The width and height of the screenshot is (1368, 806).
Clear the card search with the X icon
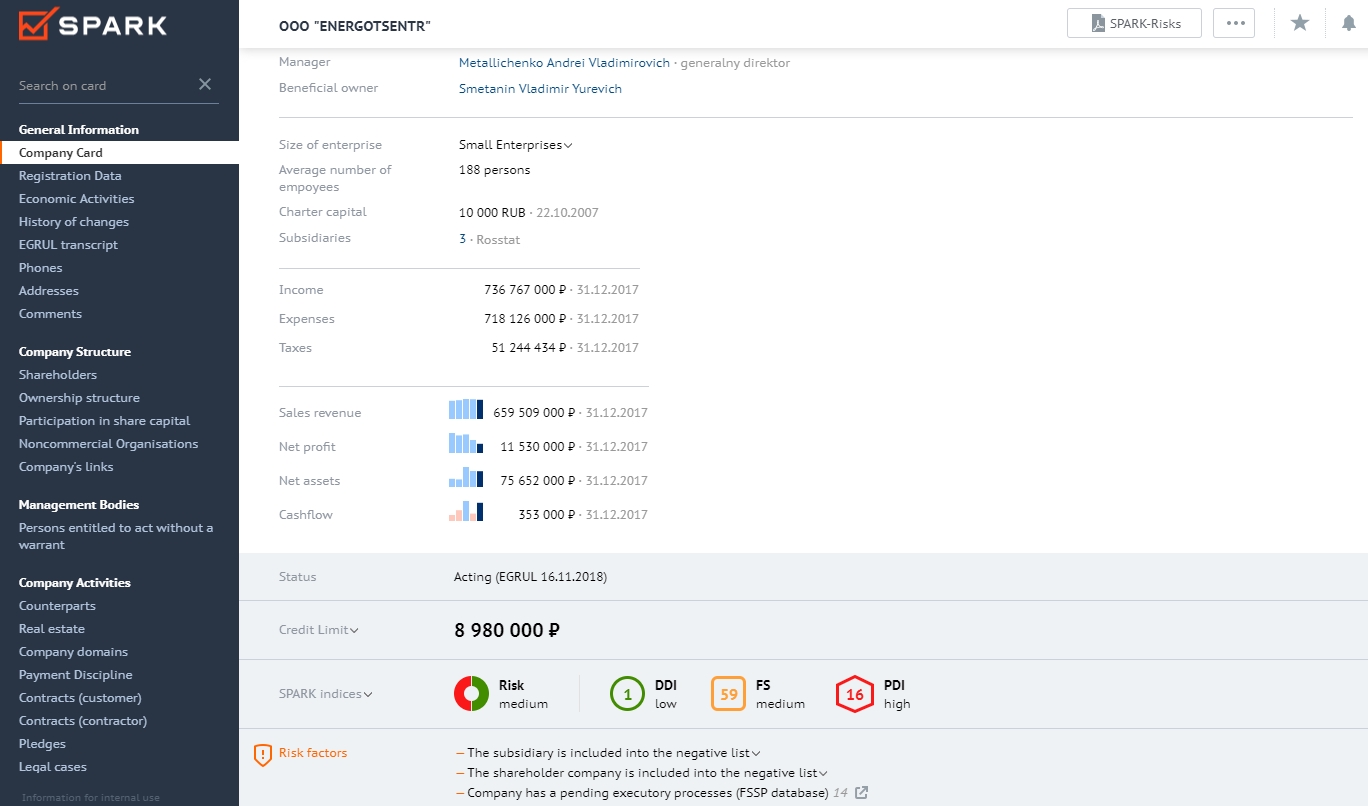point(205,84)
